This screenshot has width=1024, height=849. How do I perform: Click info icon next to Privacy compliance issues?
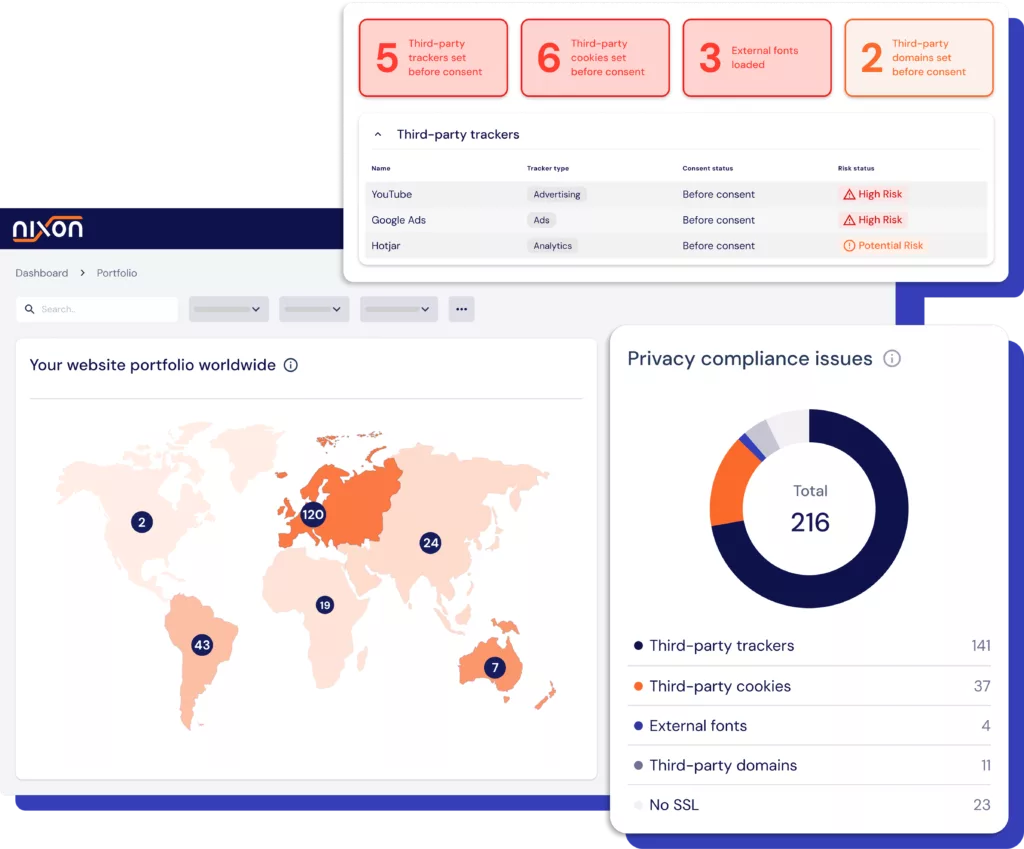click(892, 358)
